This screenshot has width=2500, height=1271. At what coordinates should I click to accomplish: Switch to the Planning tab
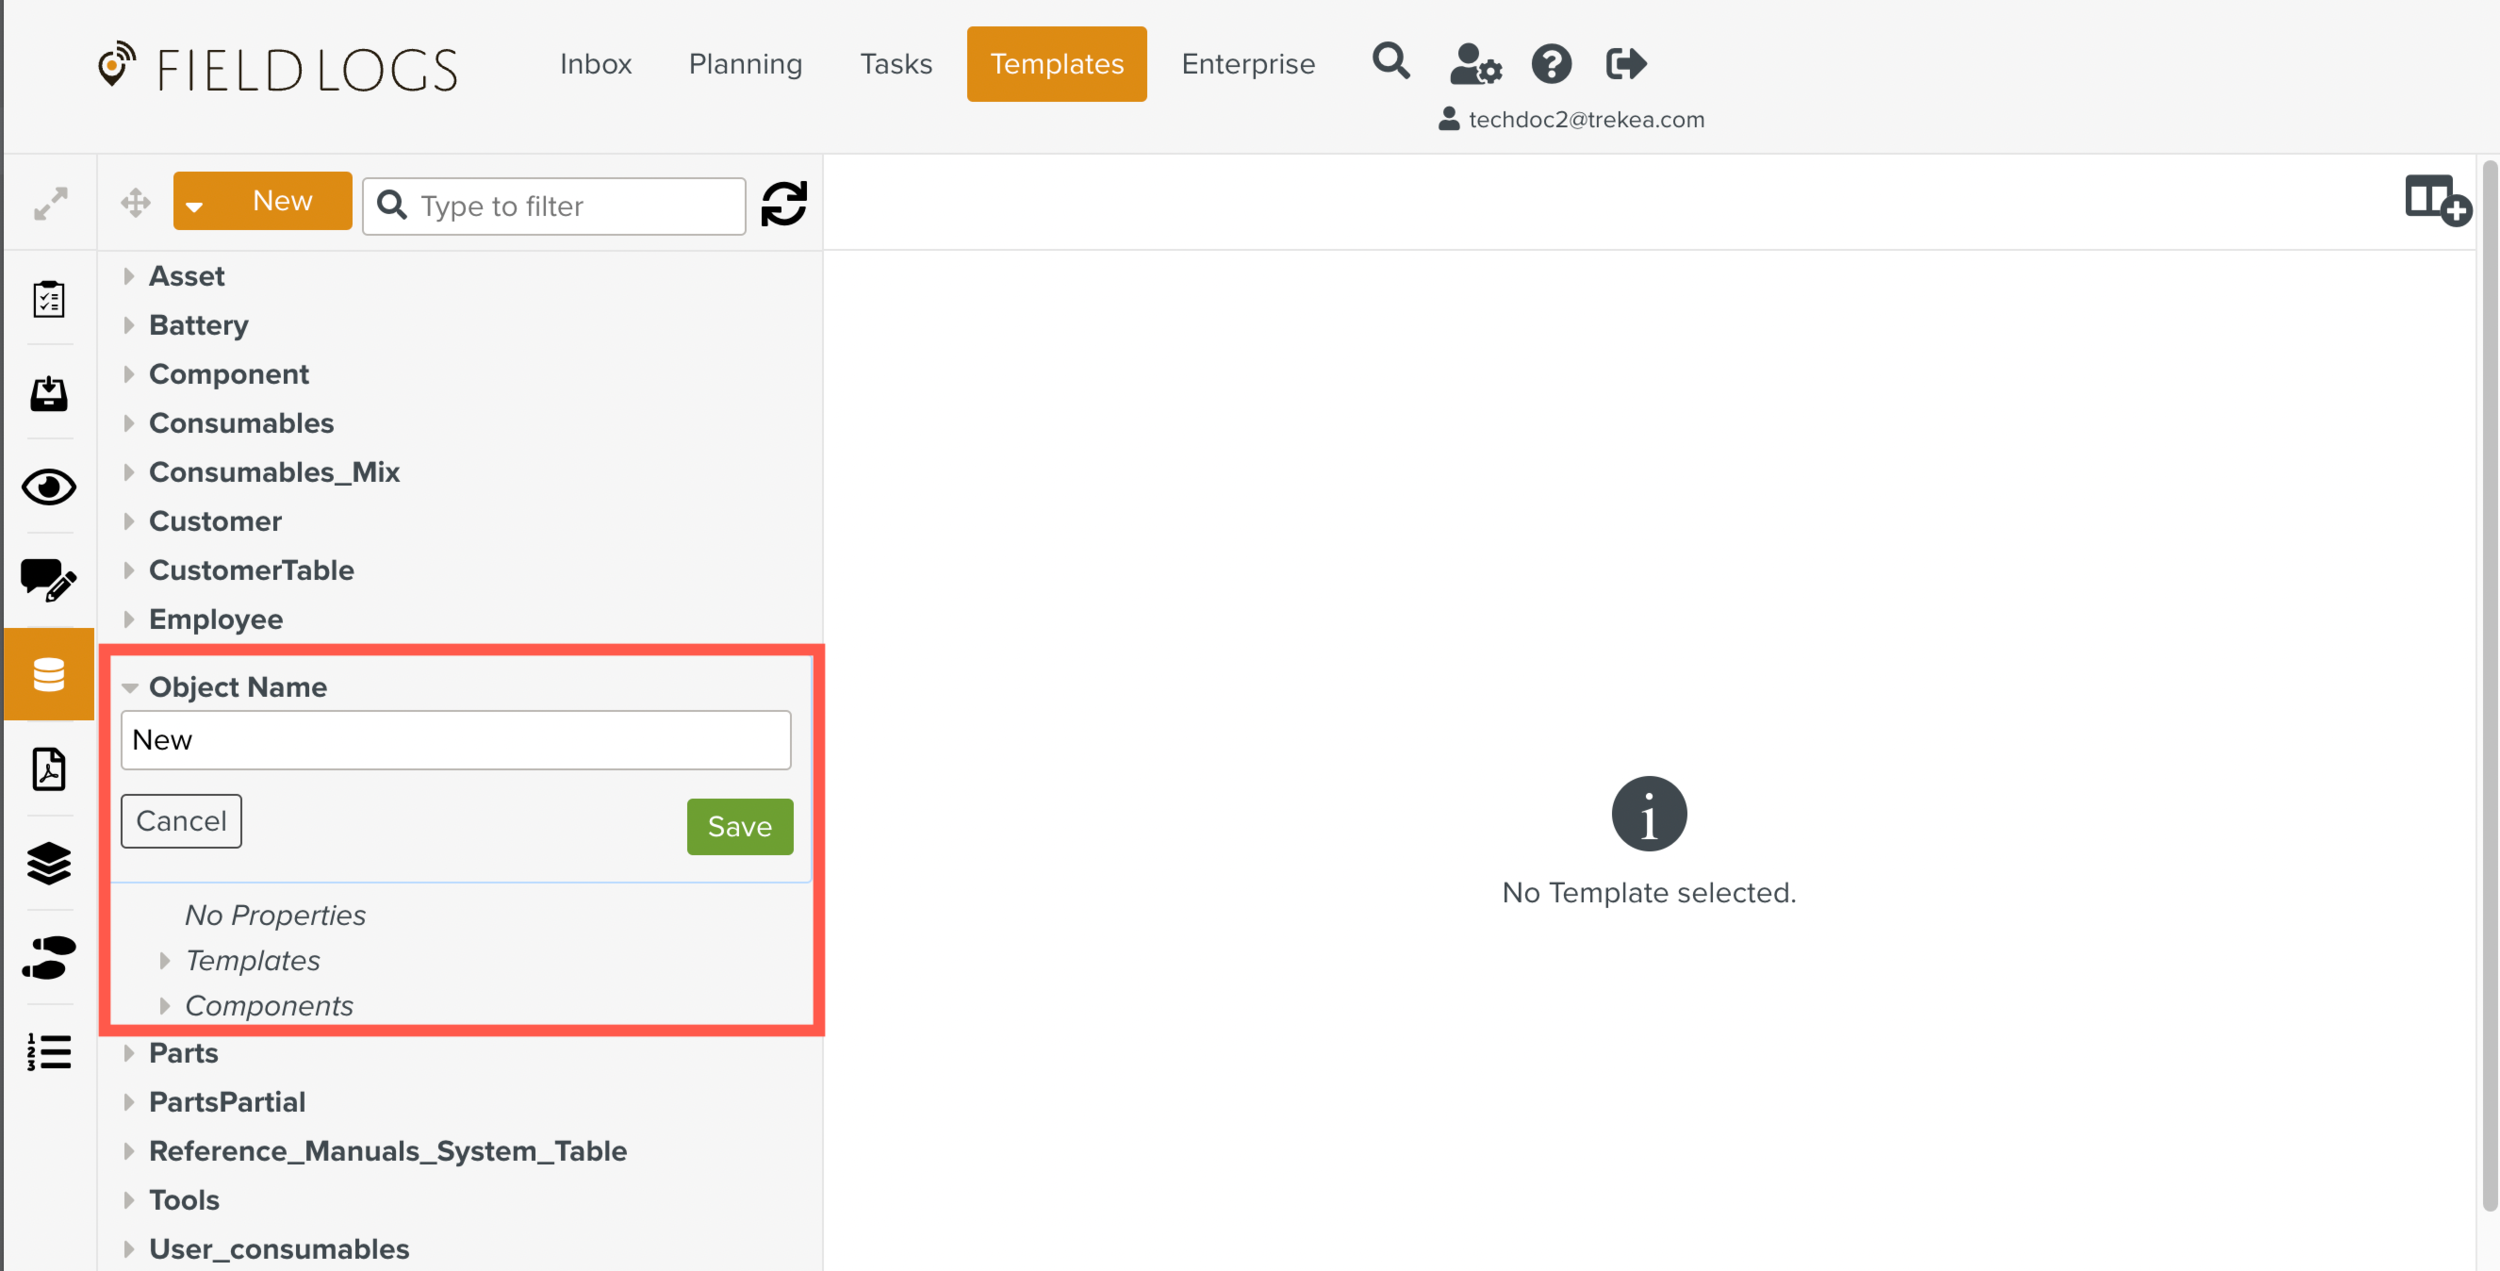click(745, 64)
